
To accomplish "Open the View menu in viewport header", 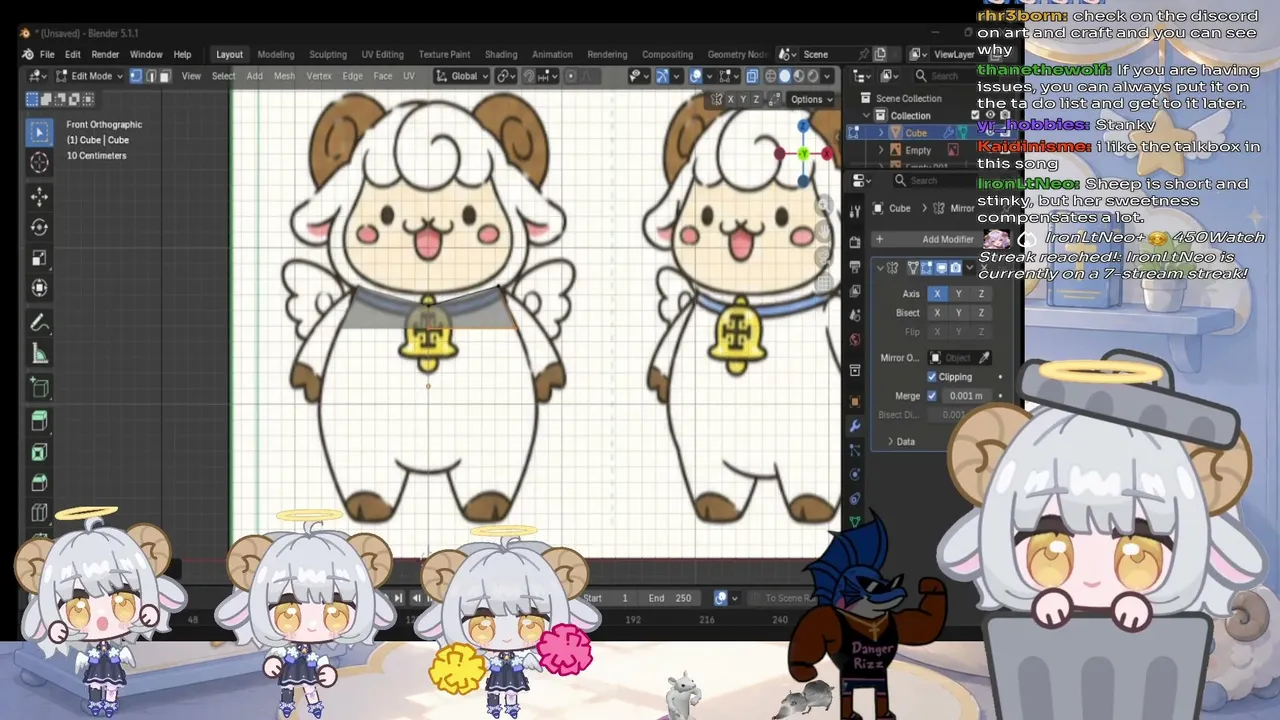I will [x=191, y=76].
